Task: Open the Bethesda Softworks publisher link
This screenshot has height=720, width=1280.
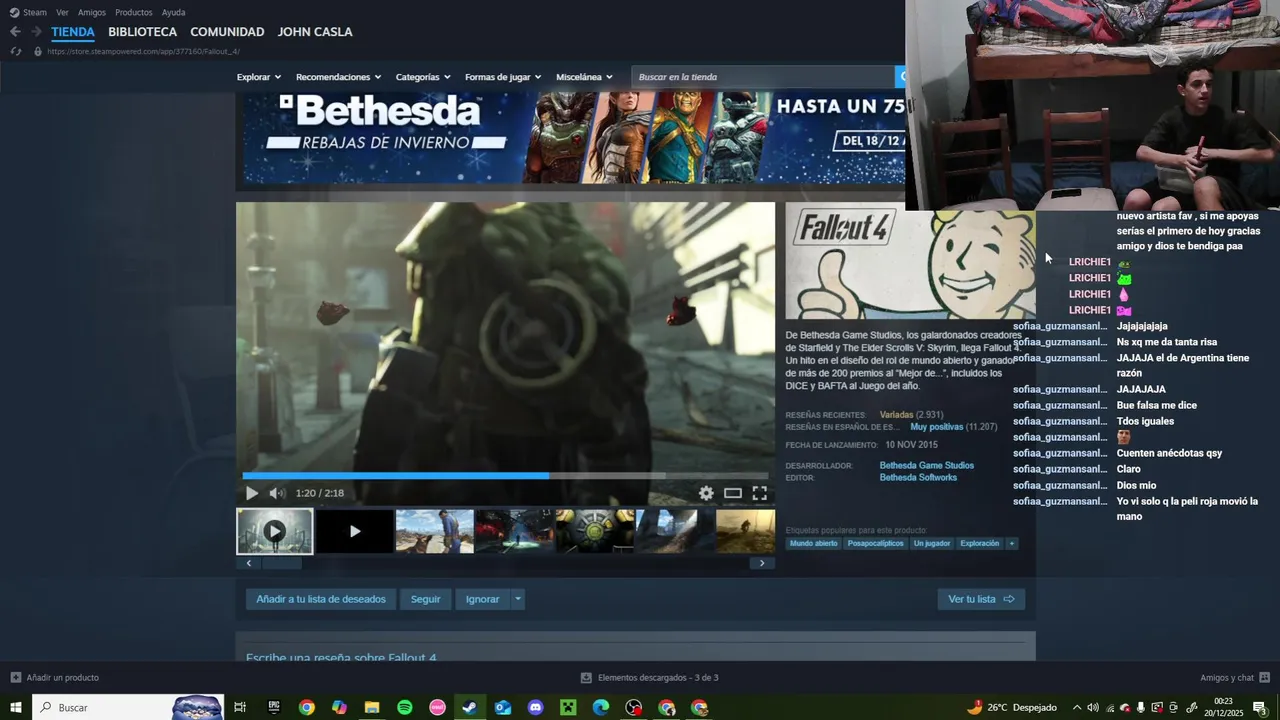Action: (918, 478)
